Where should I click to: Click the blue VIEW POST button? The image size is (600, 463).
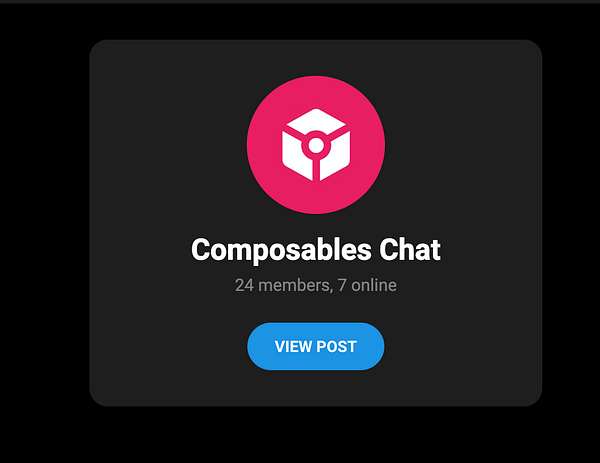pos(316,346)
